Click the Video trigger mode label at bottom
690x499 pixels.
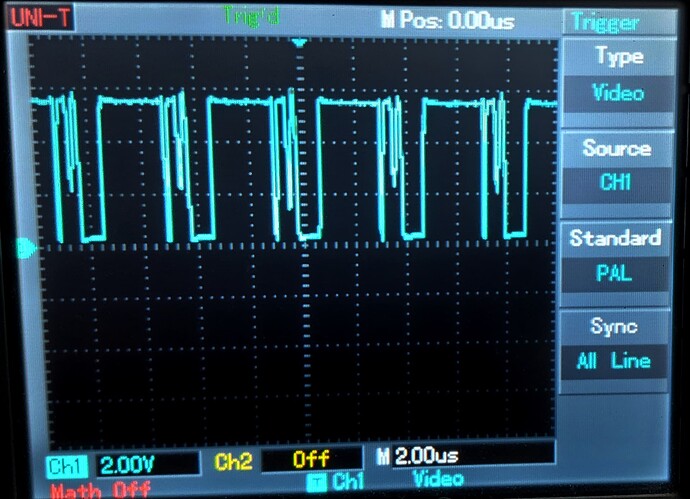(438, 479)
